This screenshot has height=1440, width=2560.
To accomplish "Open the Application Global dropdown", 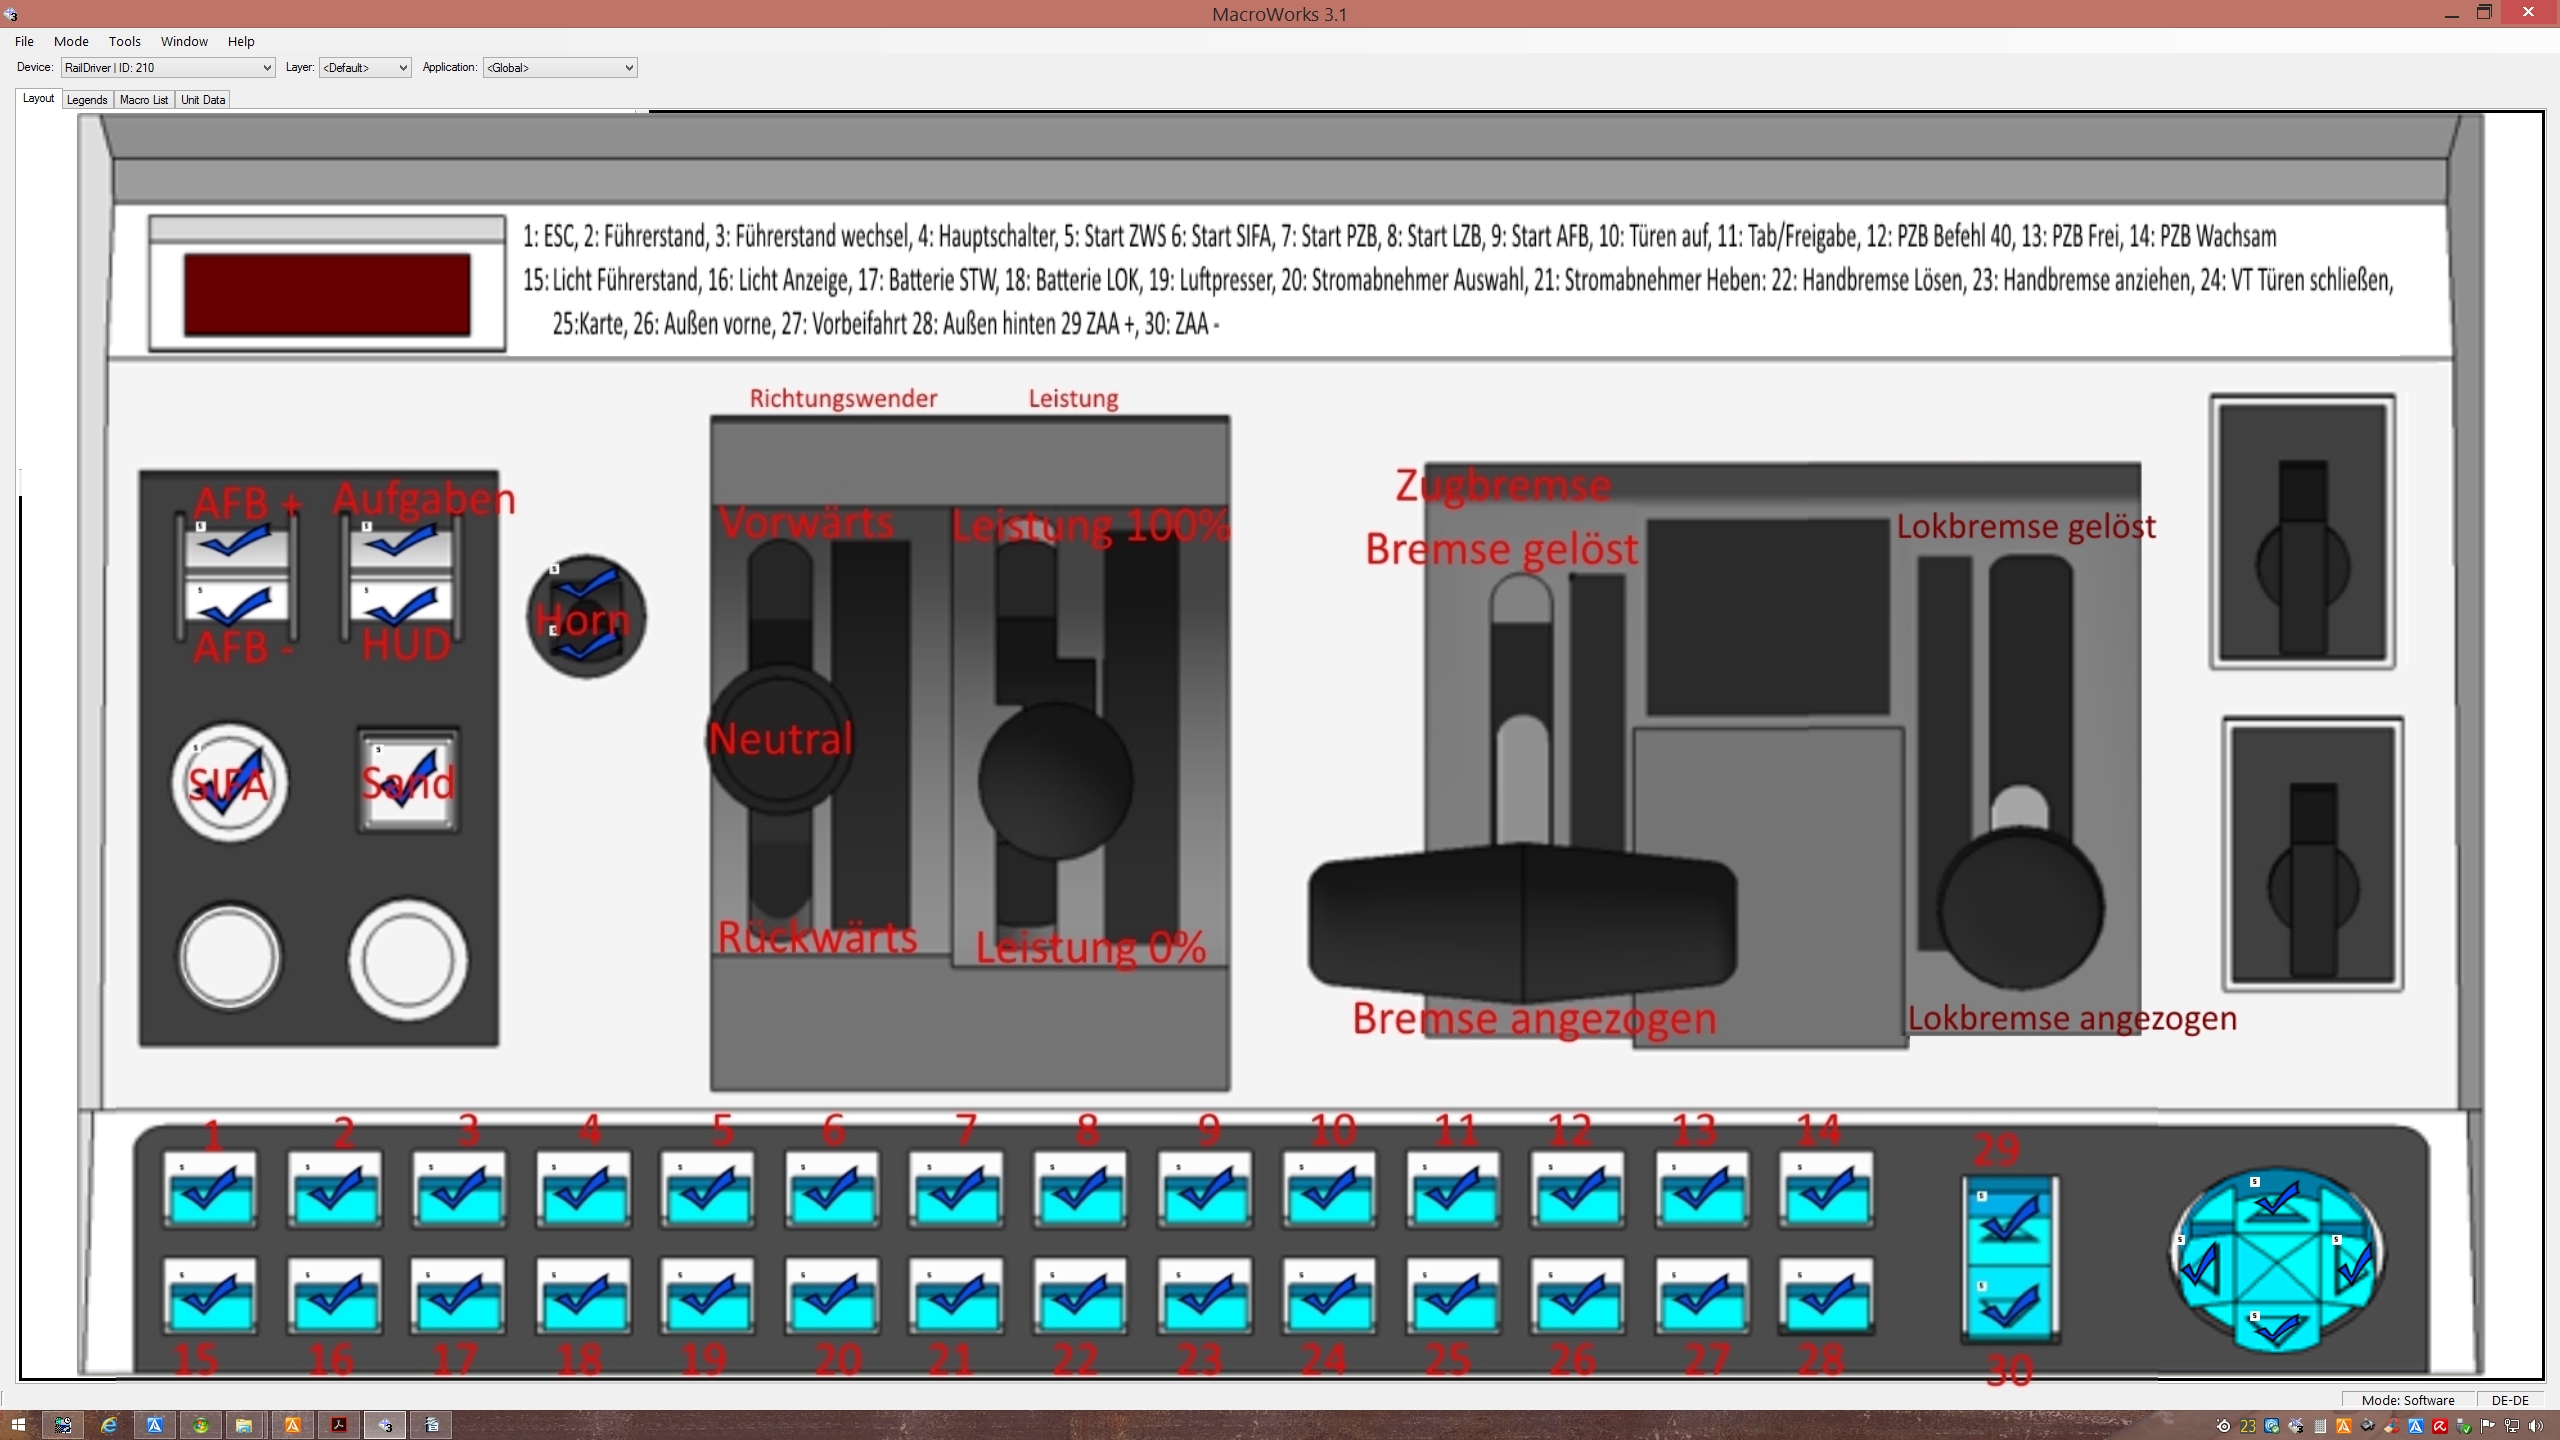I will (560, 68).
